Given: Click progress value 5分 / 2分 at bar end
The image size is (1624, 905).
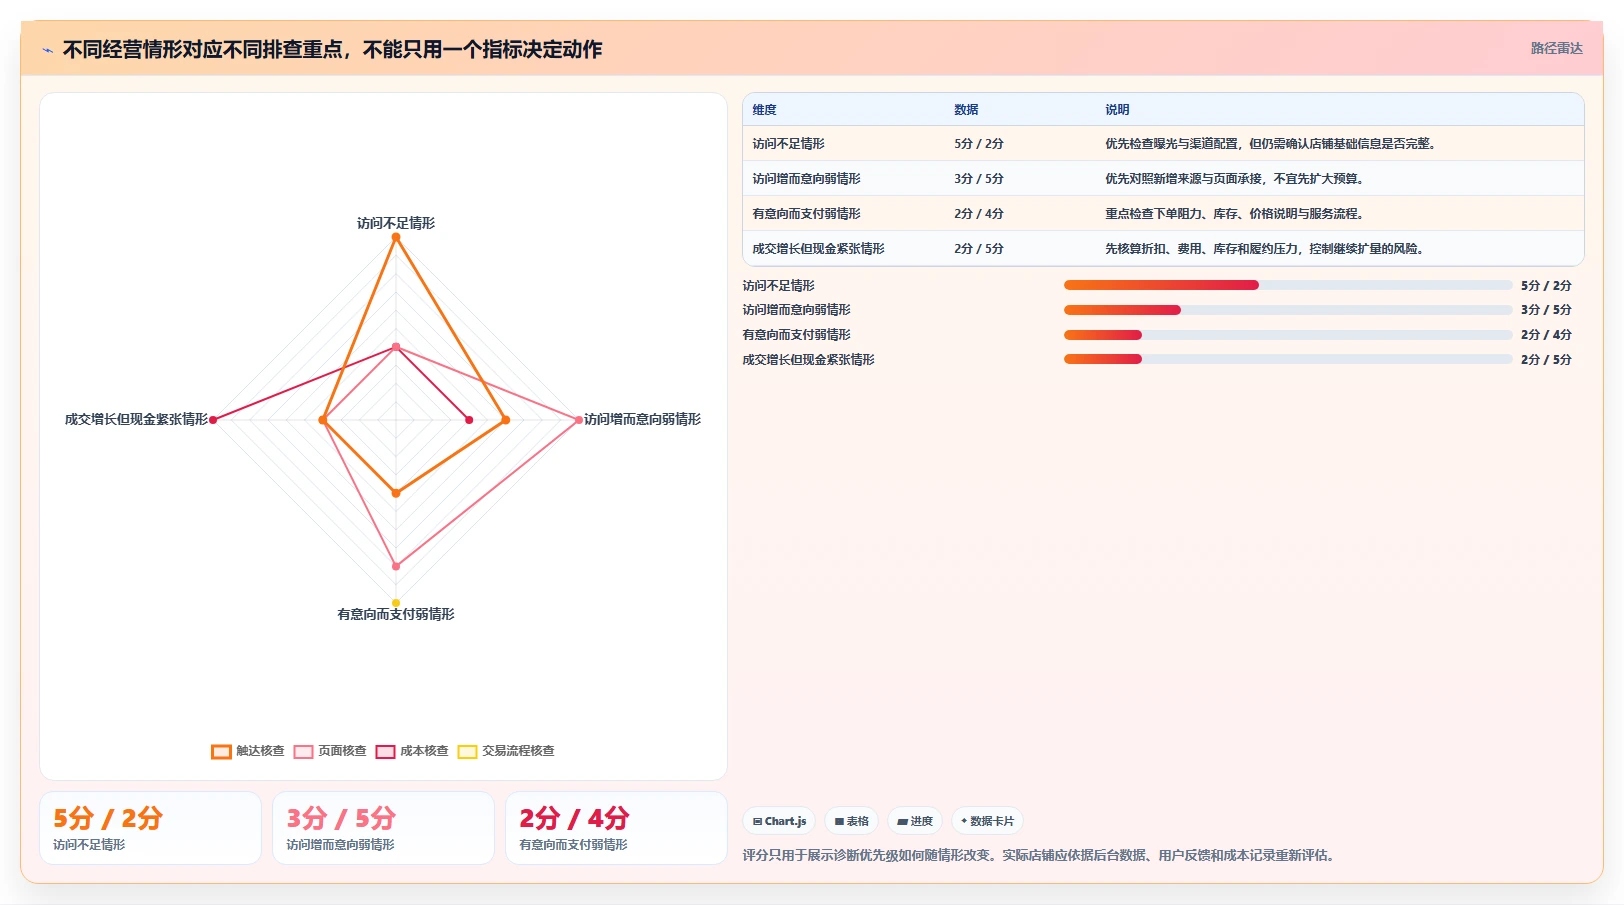Looking at the screenshot, I should click(x=1546, y=285).
